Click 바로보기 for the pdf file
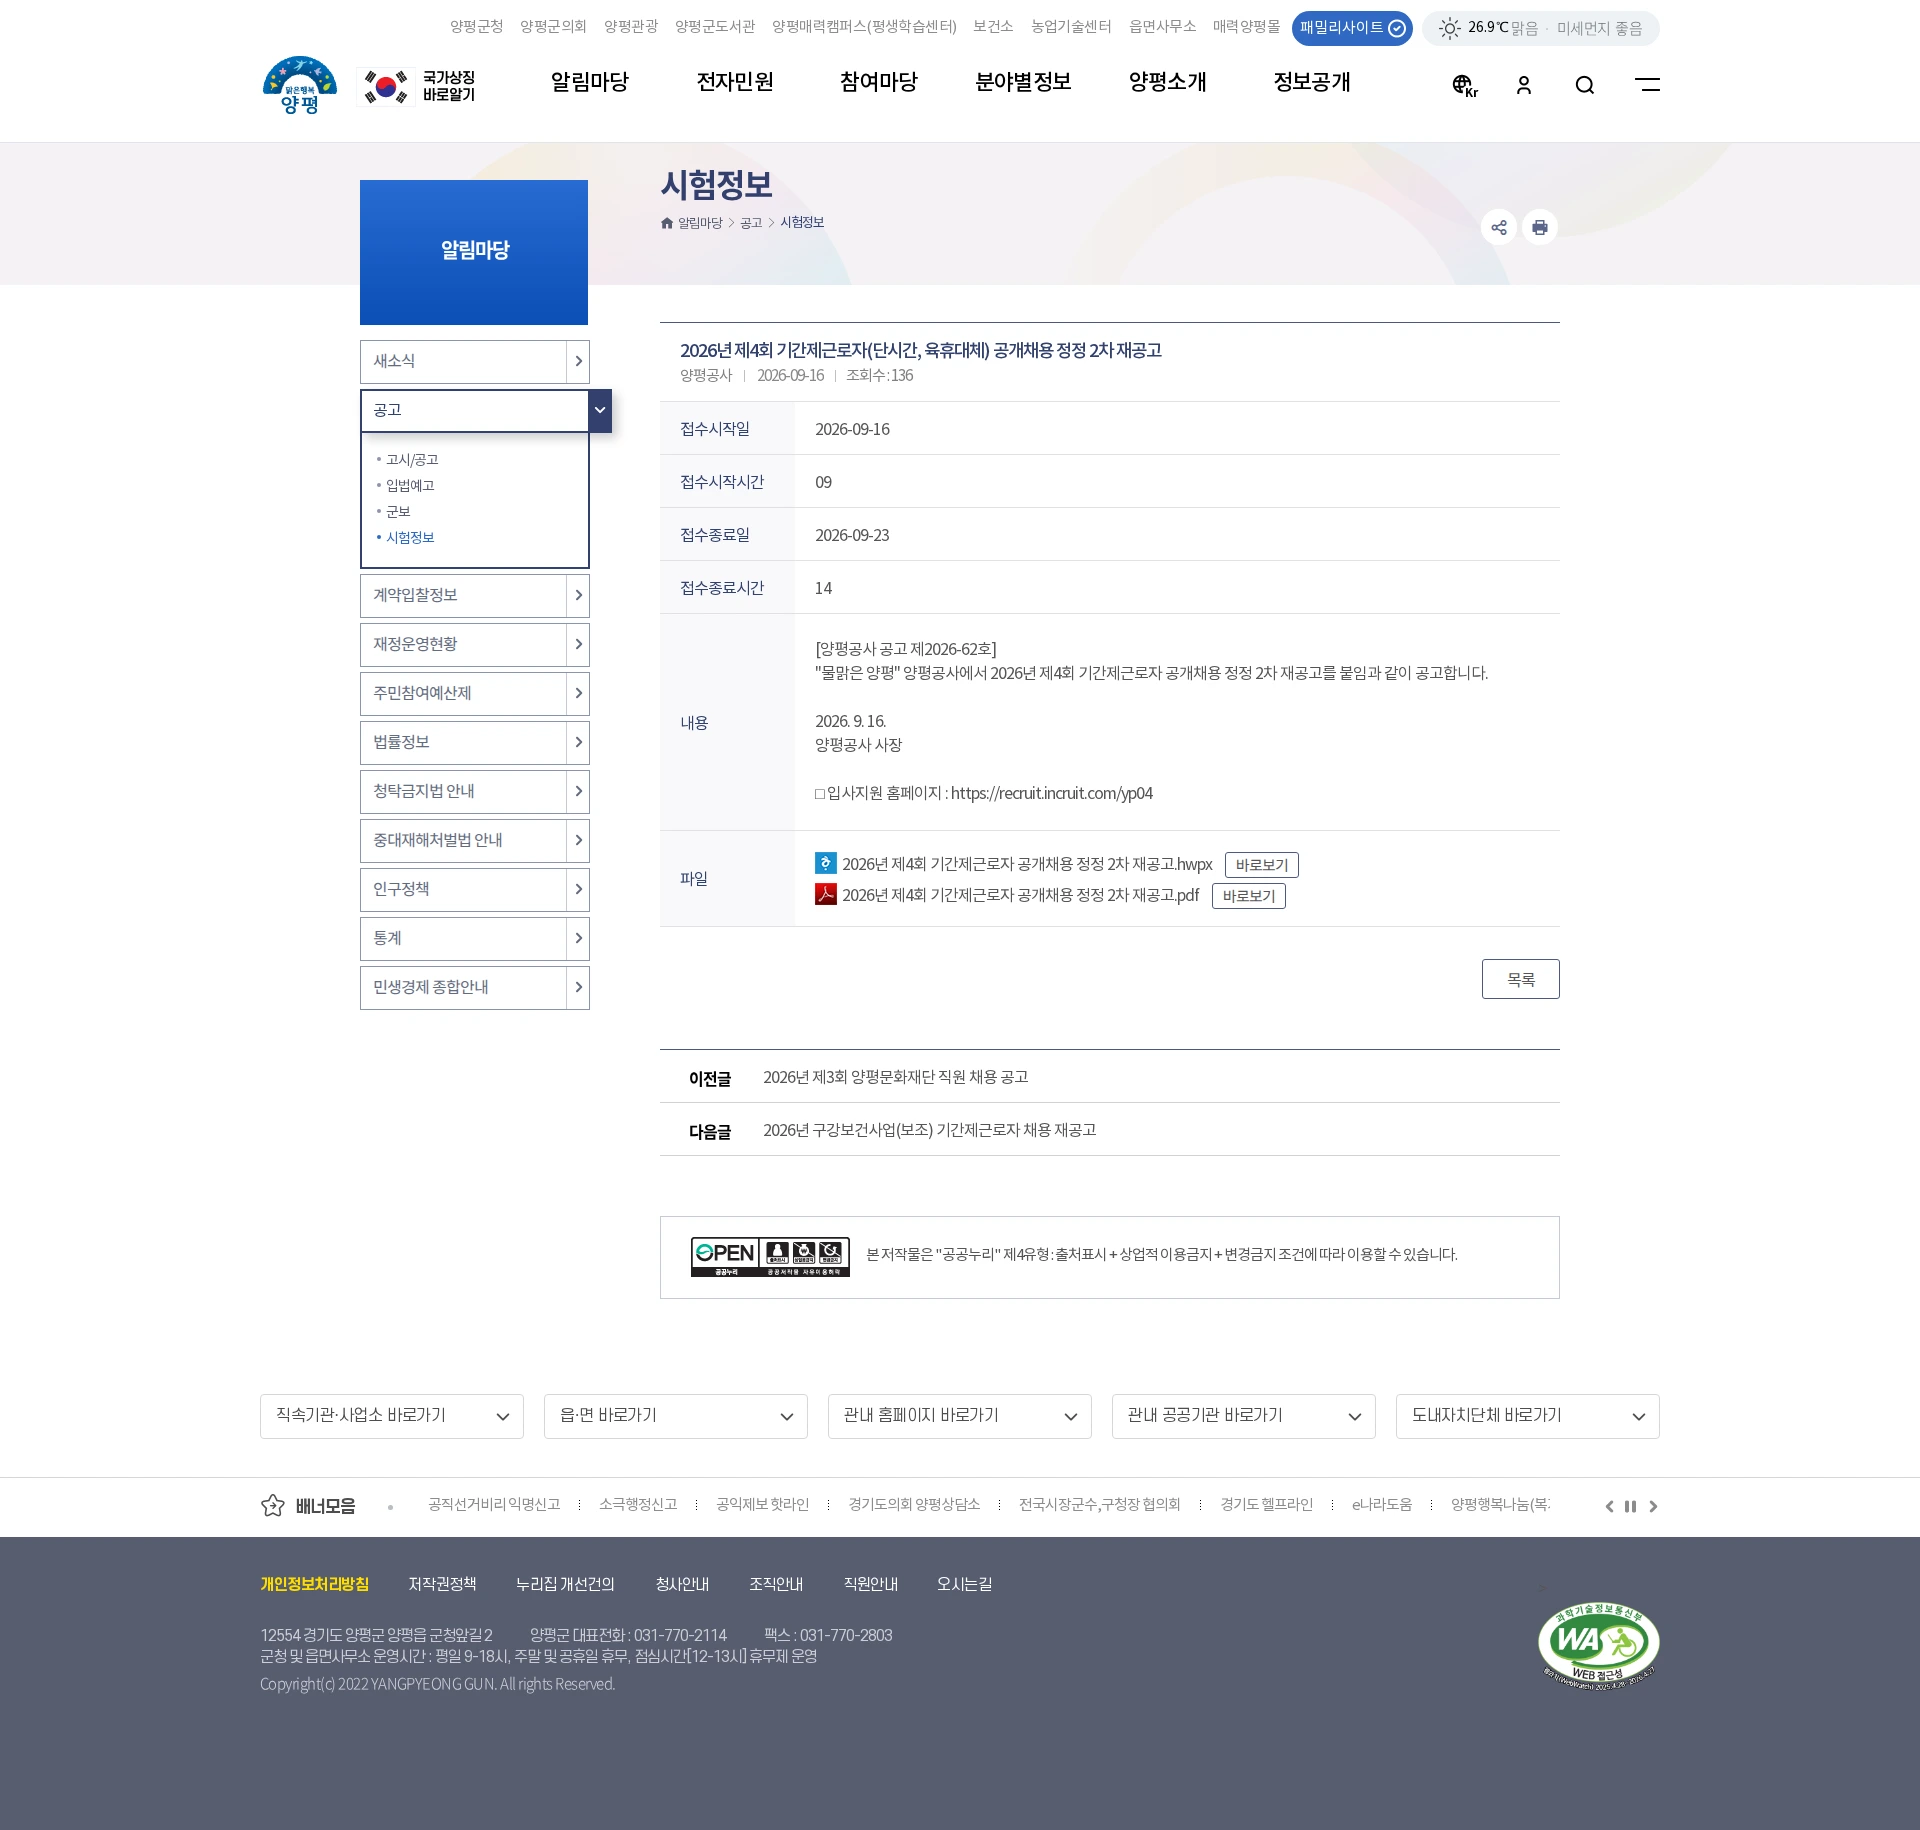 1249,896
